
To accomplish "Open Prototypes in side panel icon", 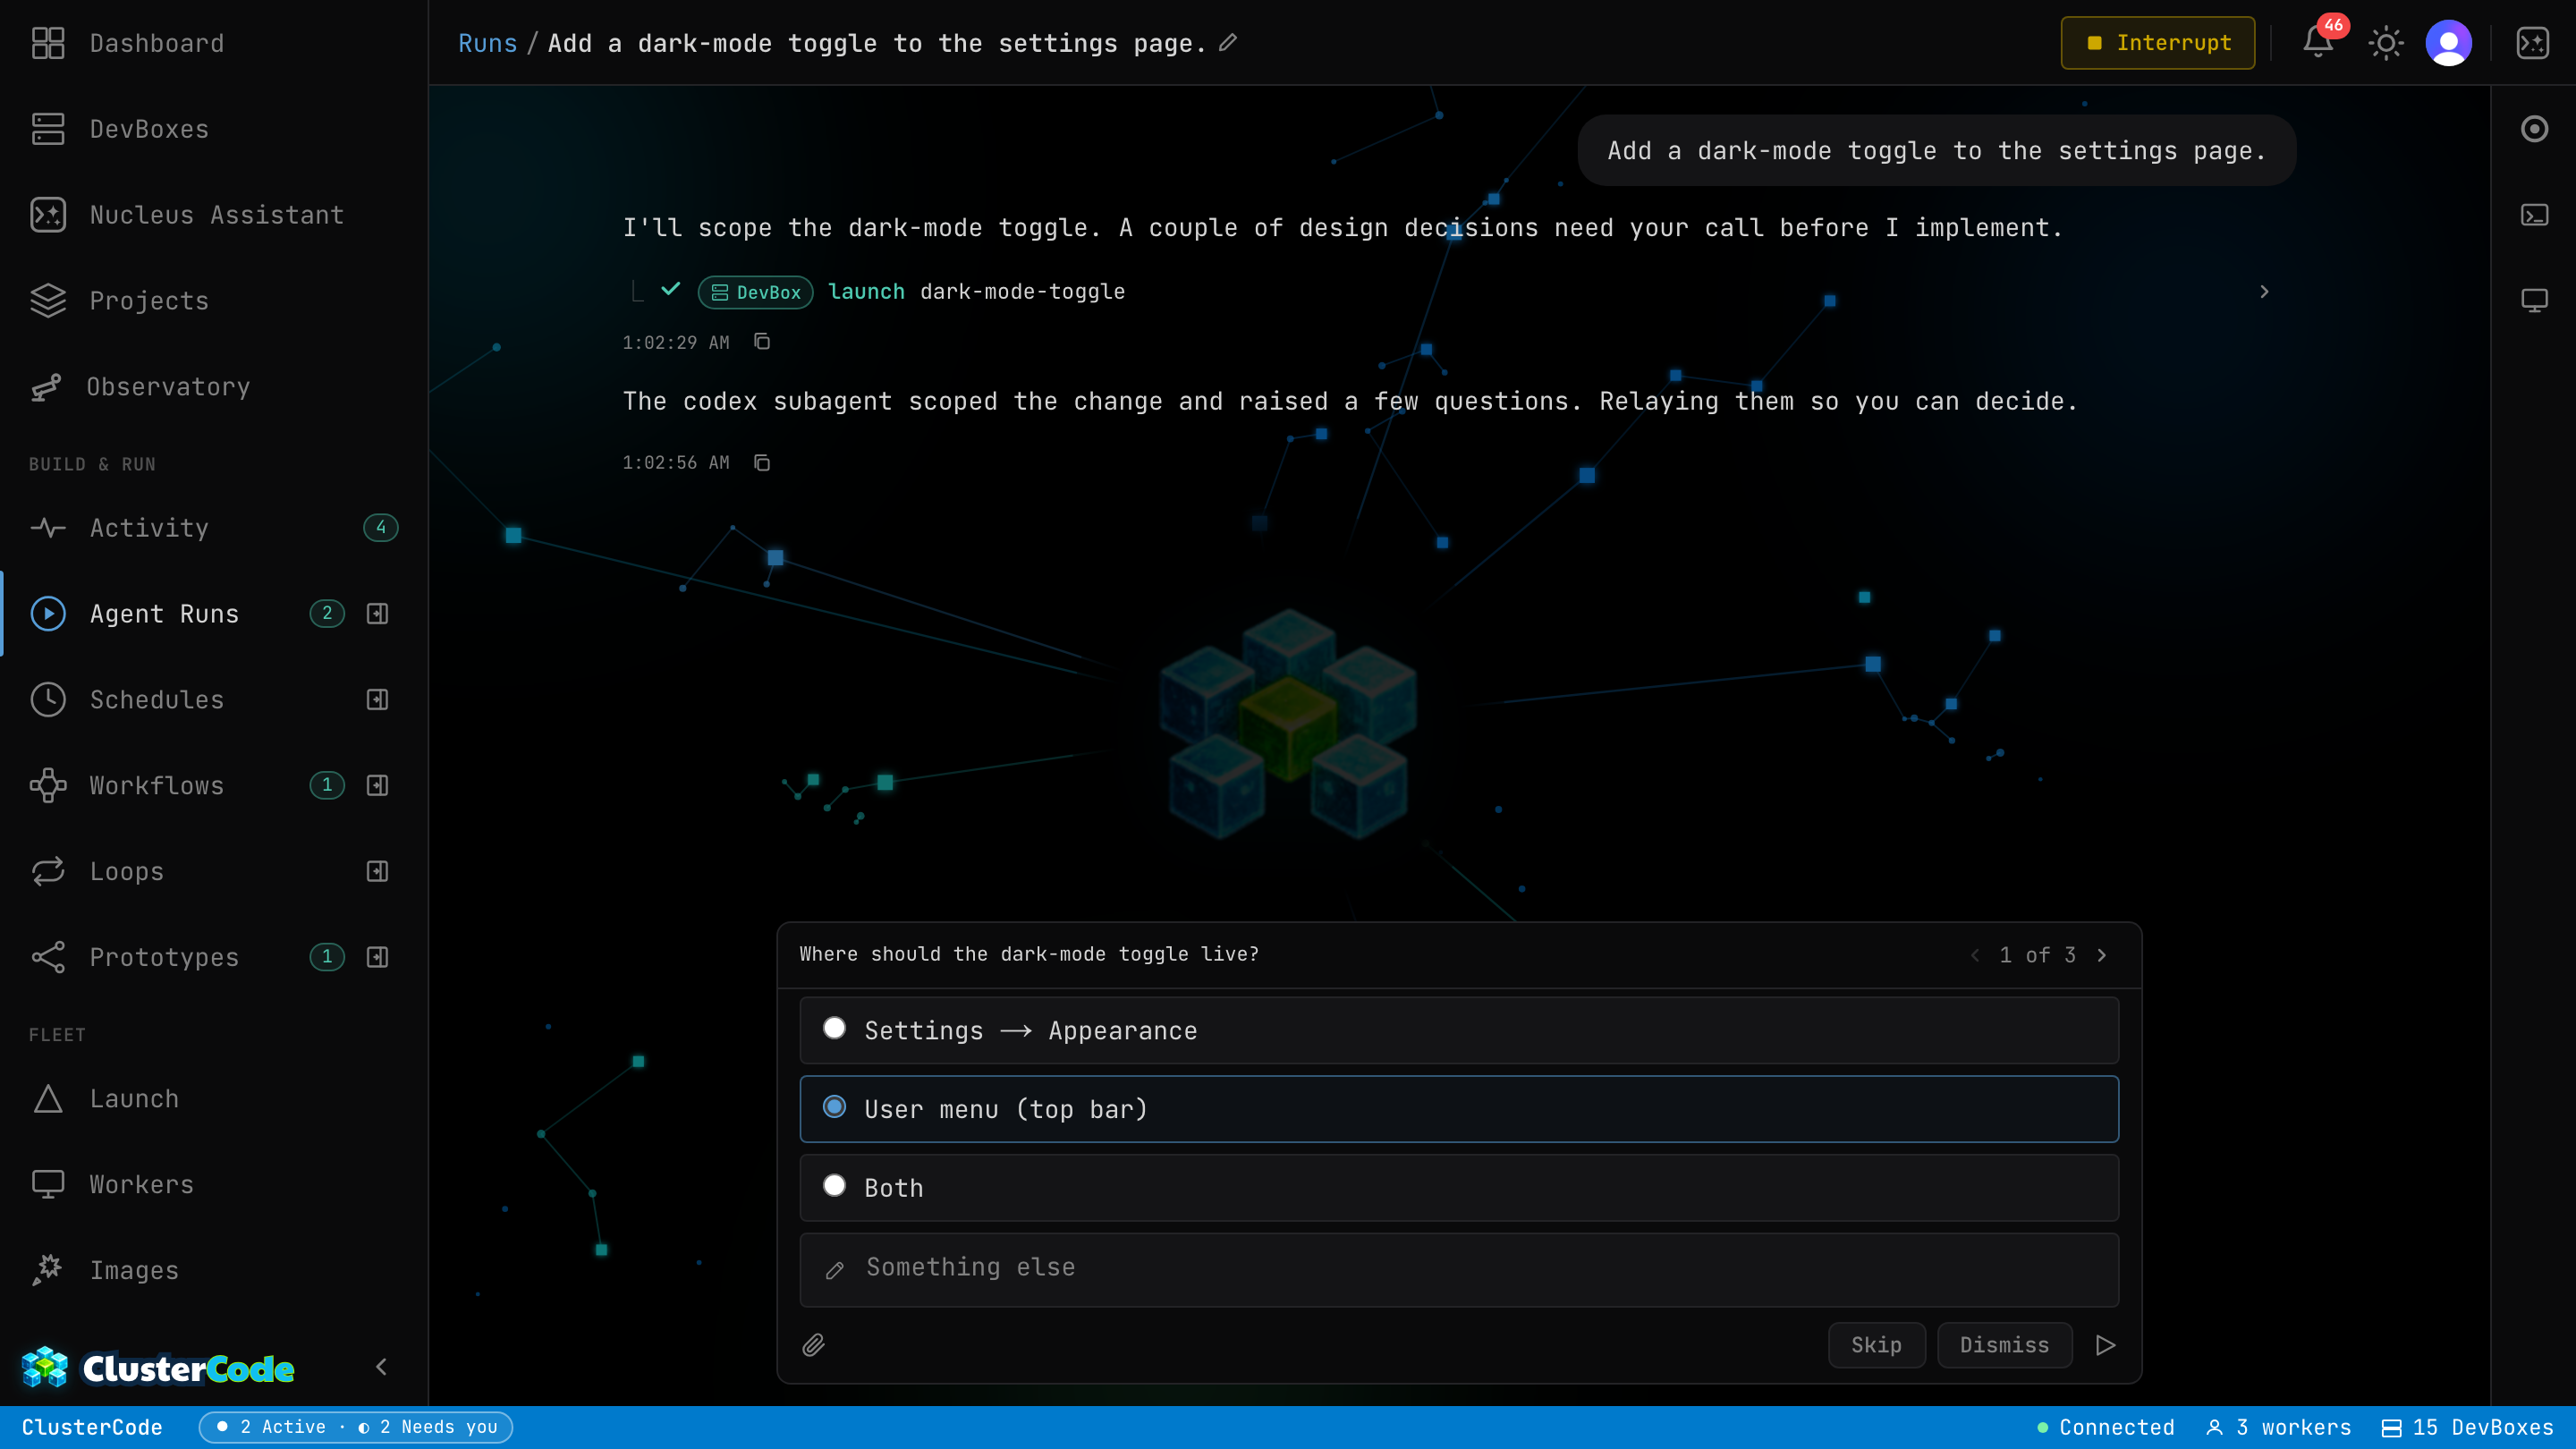I will (x=377, y=958).
